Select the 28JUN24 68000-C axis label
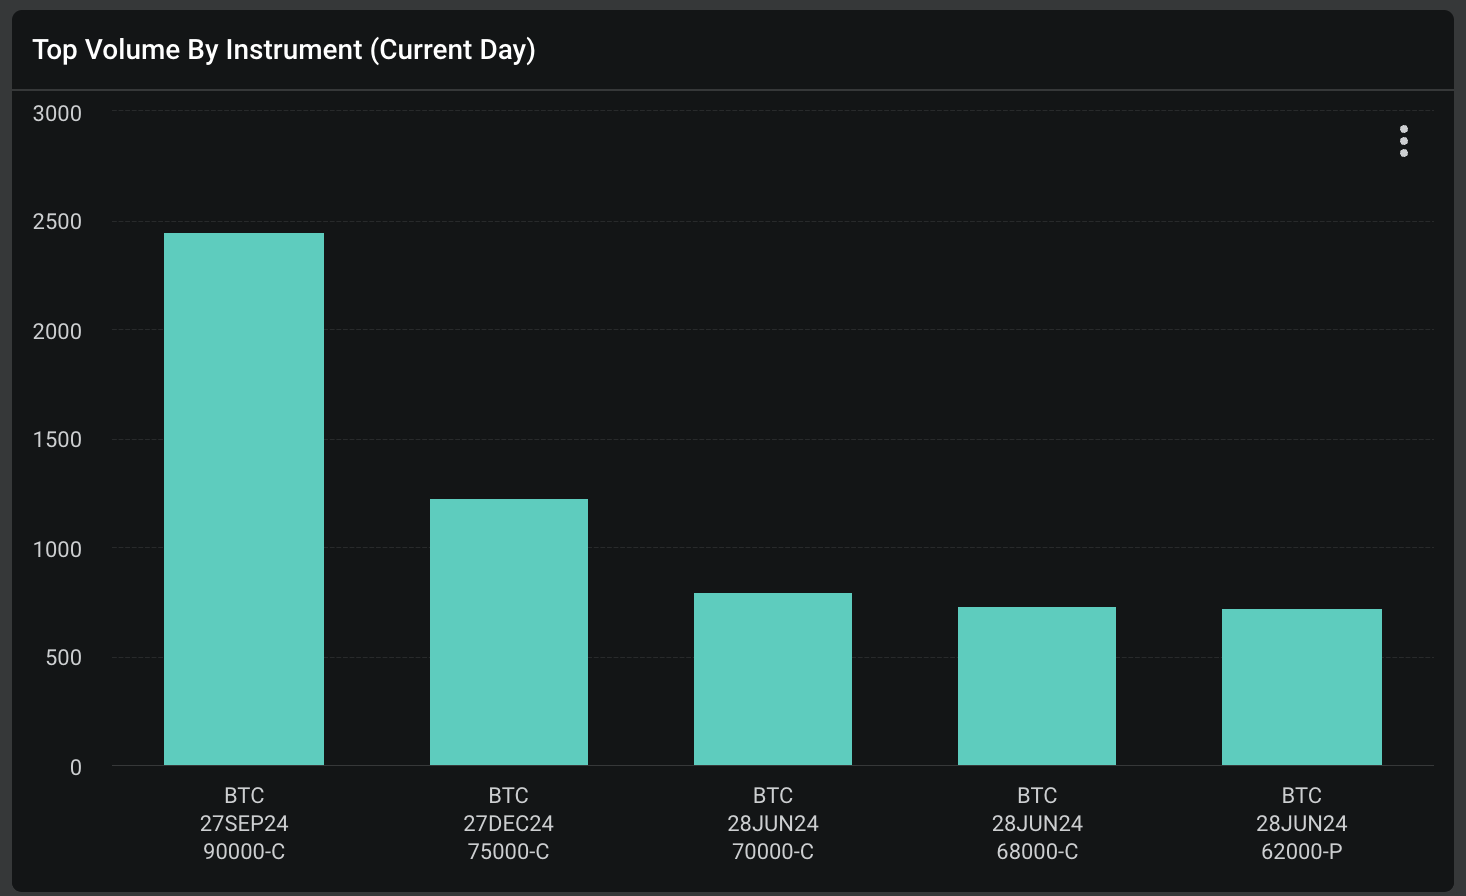 coord(1037,824)
